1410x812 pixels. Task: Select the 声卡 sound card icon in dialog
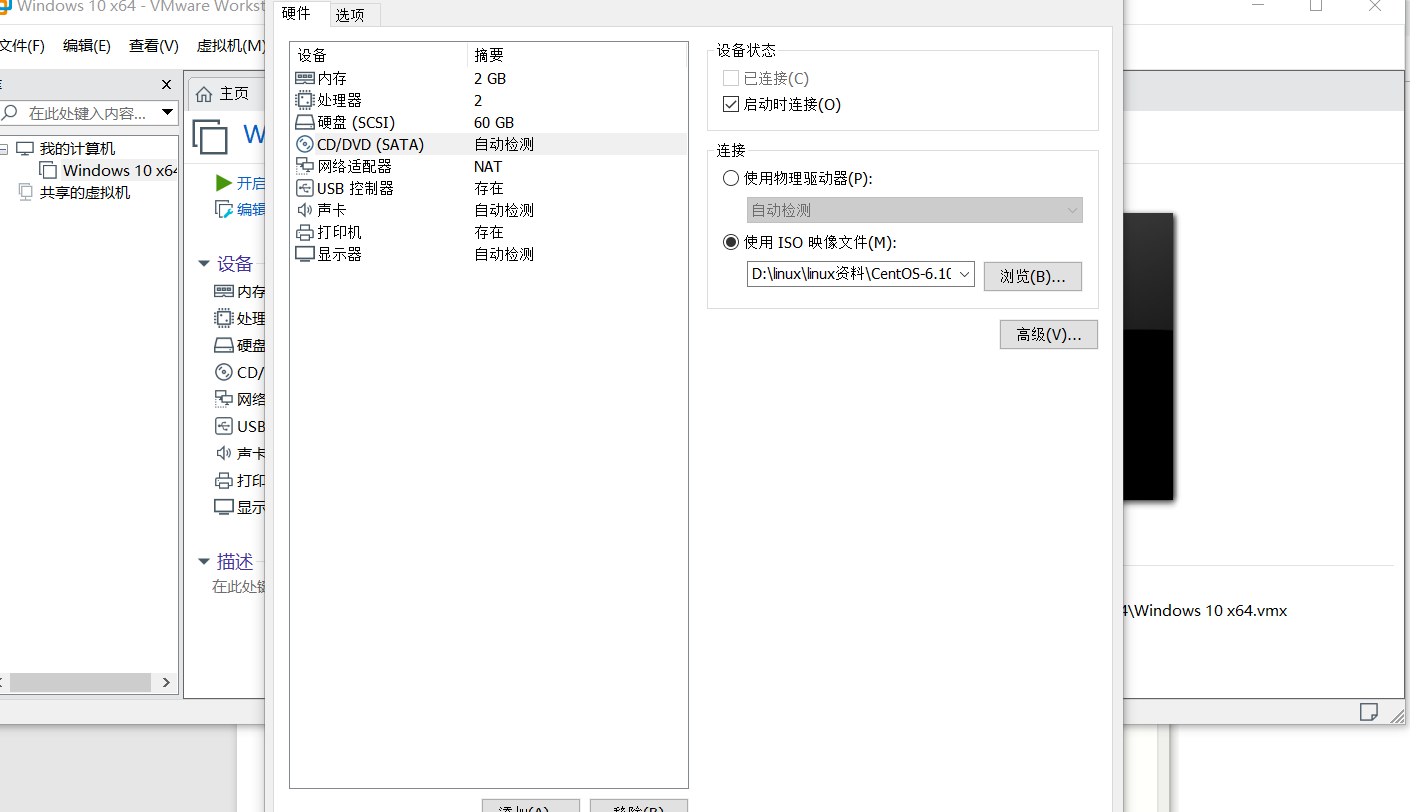(305, 210)
